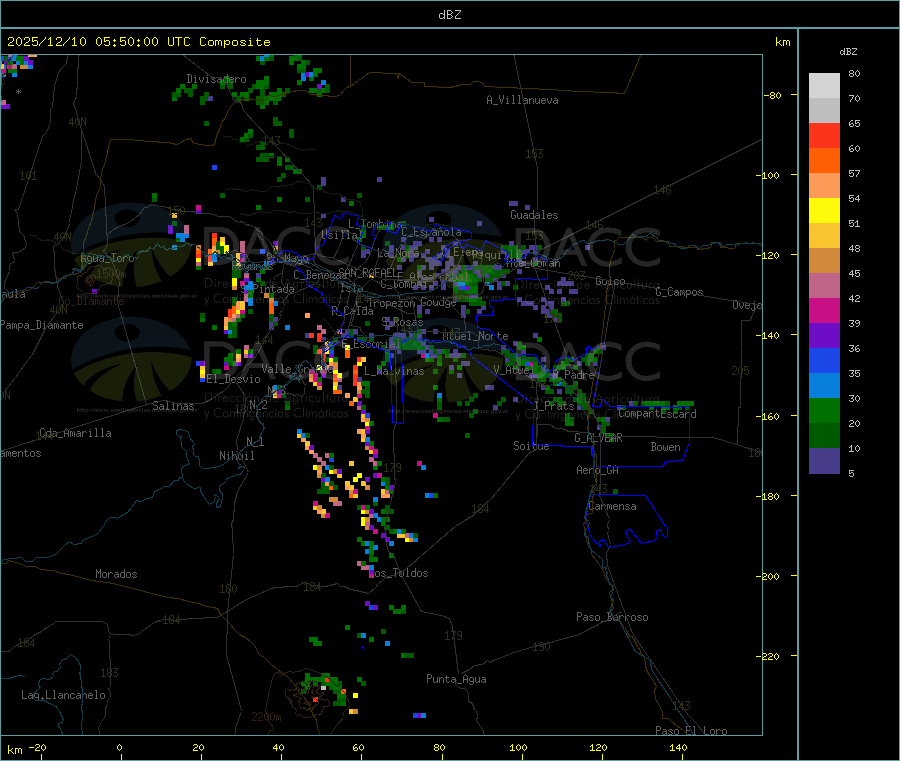Select the A_Villanueva station label

522,100
